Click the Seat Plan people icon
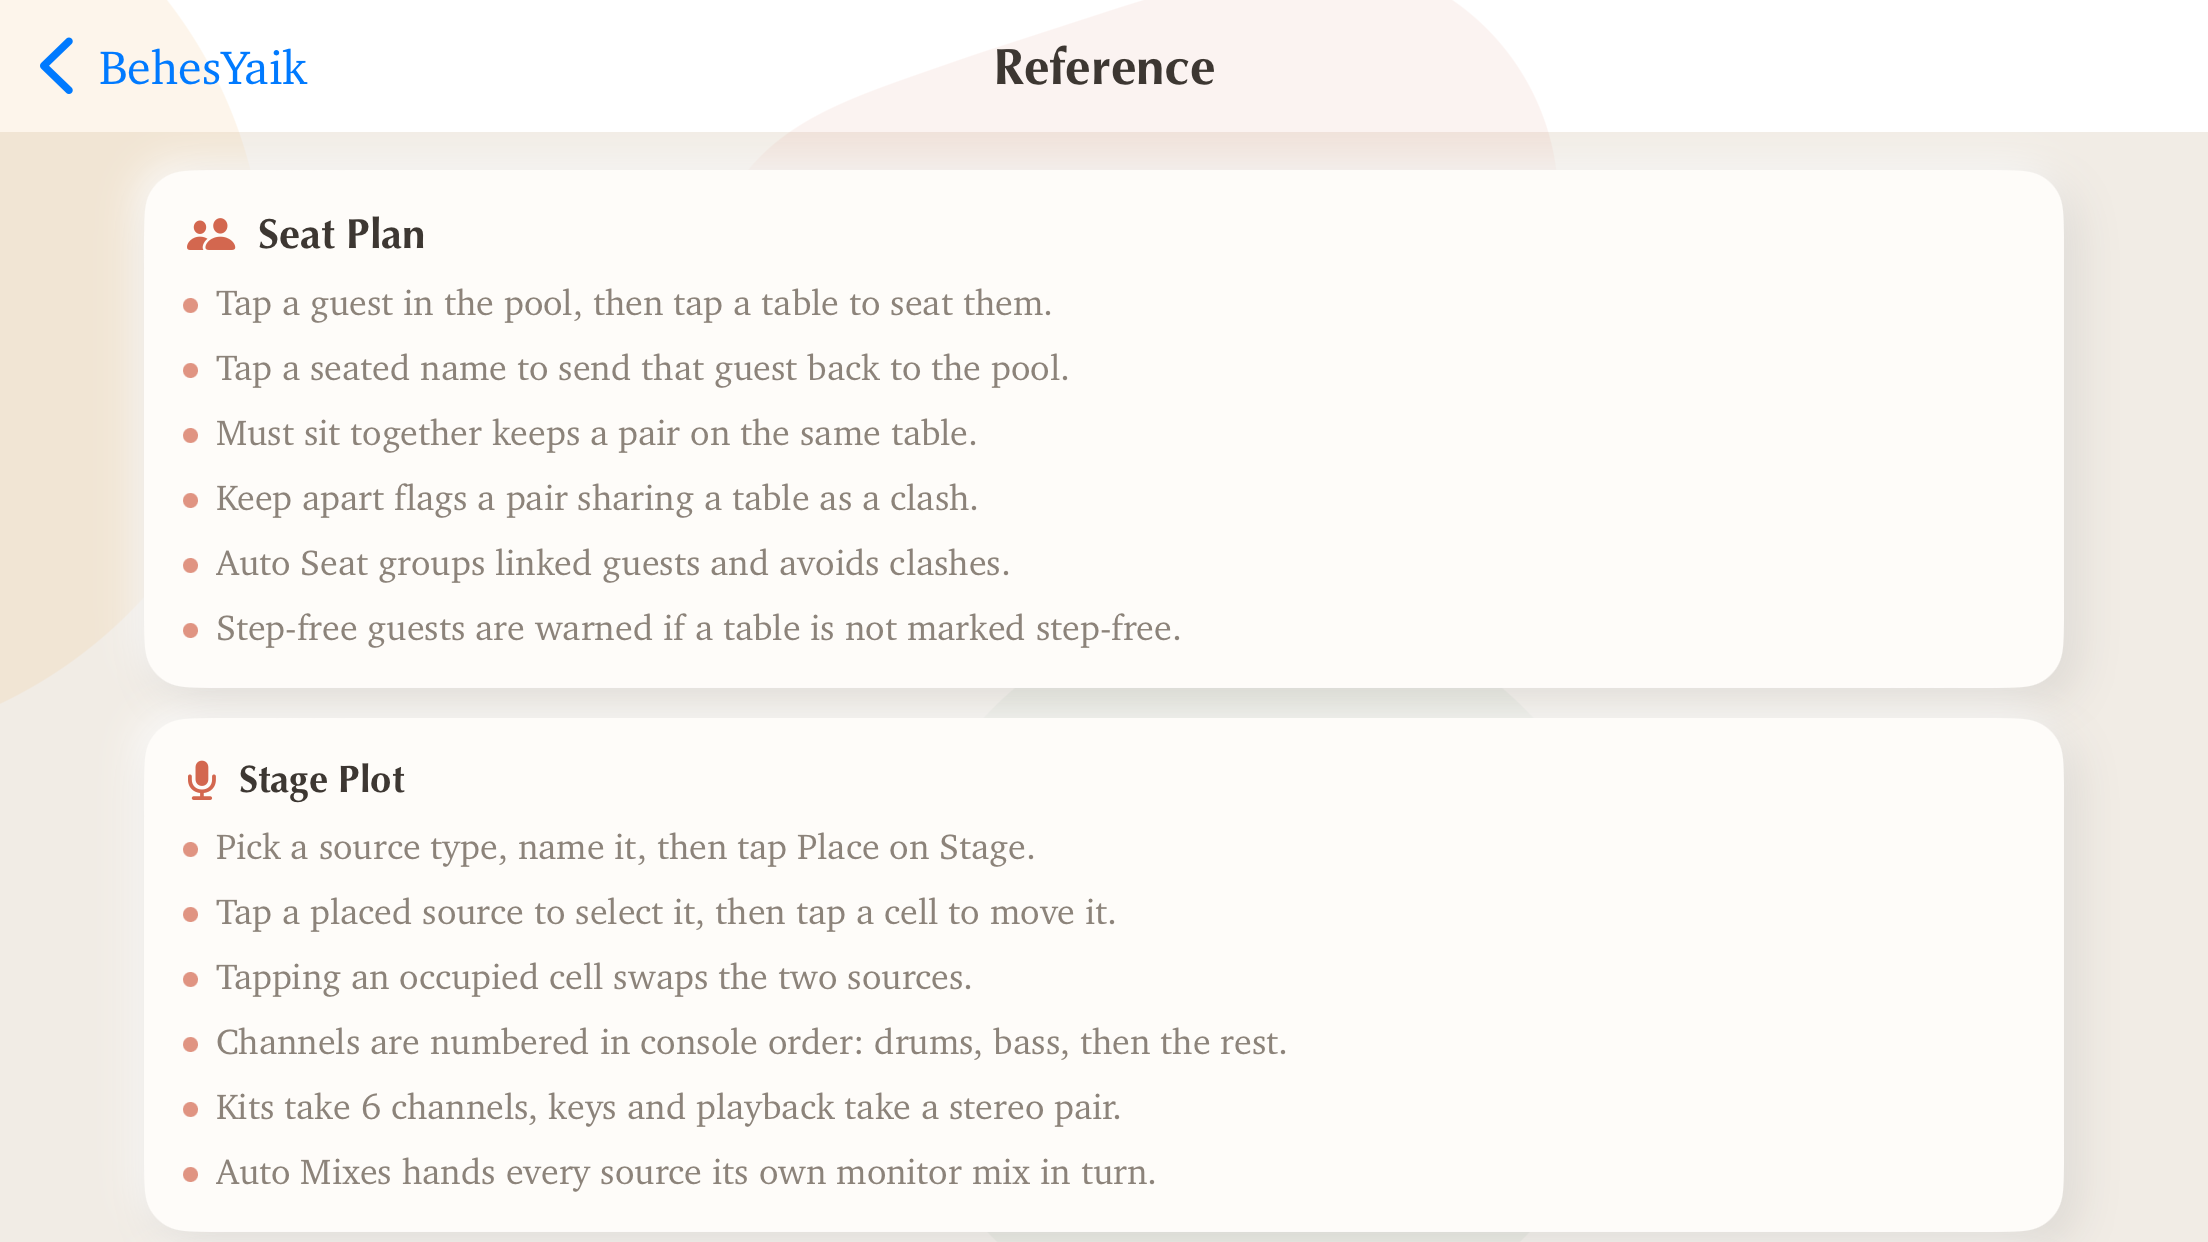The image size is (2208, 1242). pyautogui.click(x=211, y=235)
